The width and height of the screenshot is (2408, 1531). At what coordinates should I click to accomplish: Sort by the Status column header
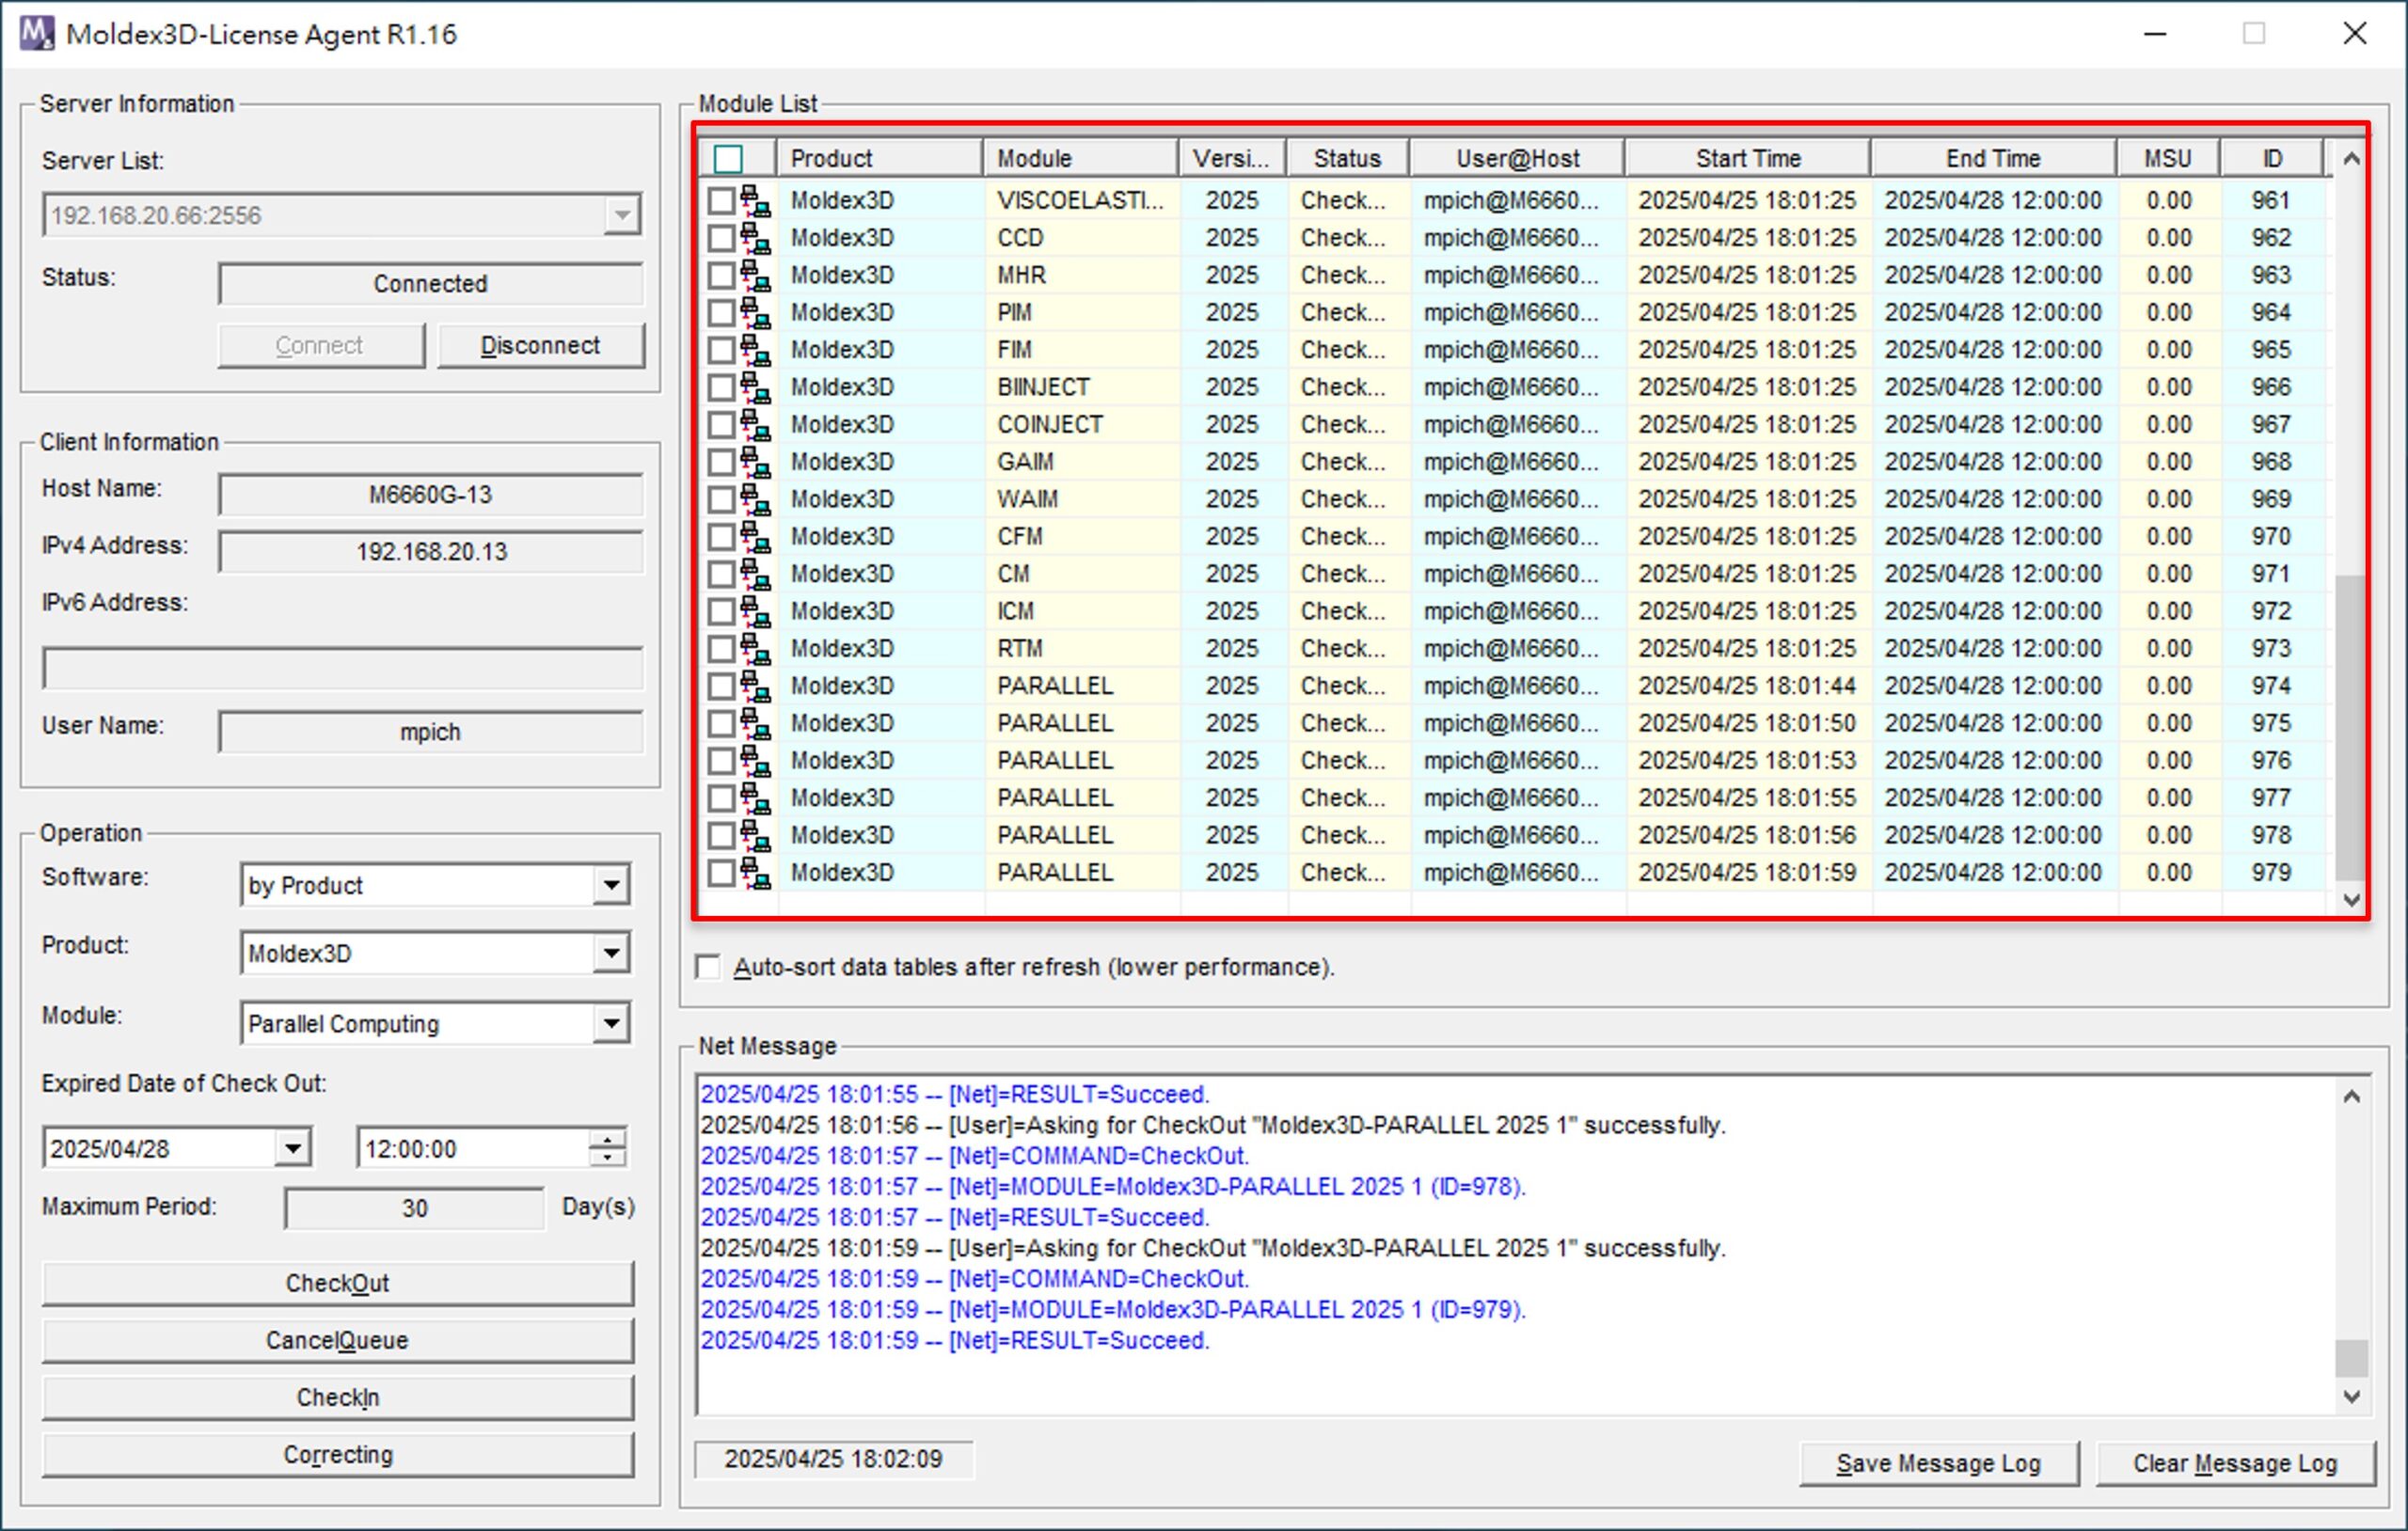pyautogui.click(x=1347, y=158)
